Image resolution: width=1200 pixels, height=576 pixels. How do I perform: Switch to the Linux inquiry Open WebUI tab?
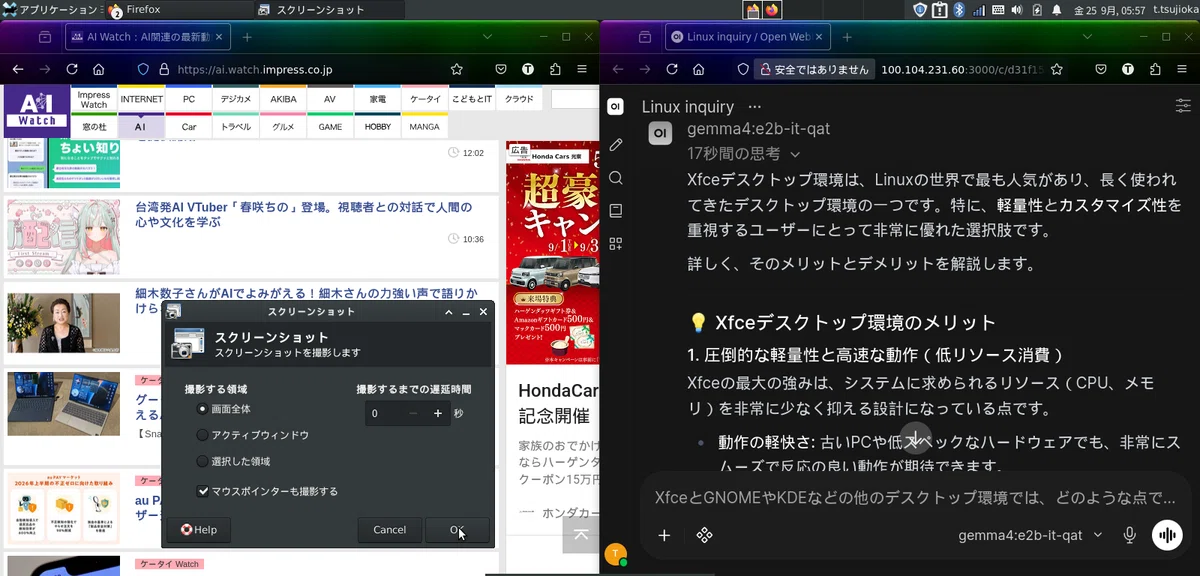[x=748, y=37]
